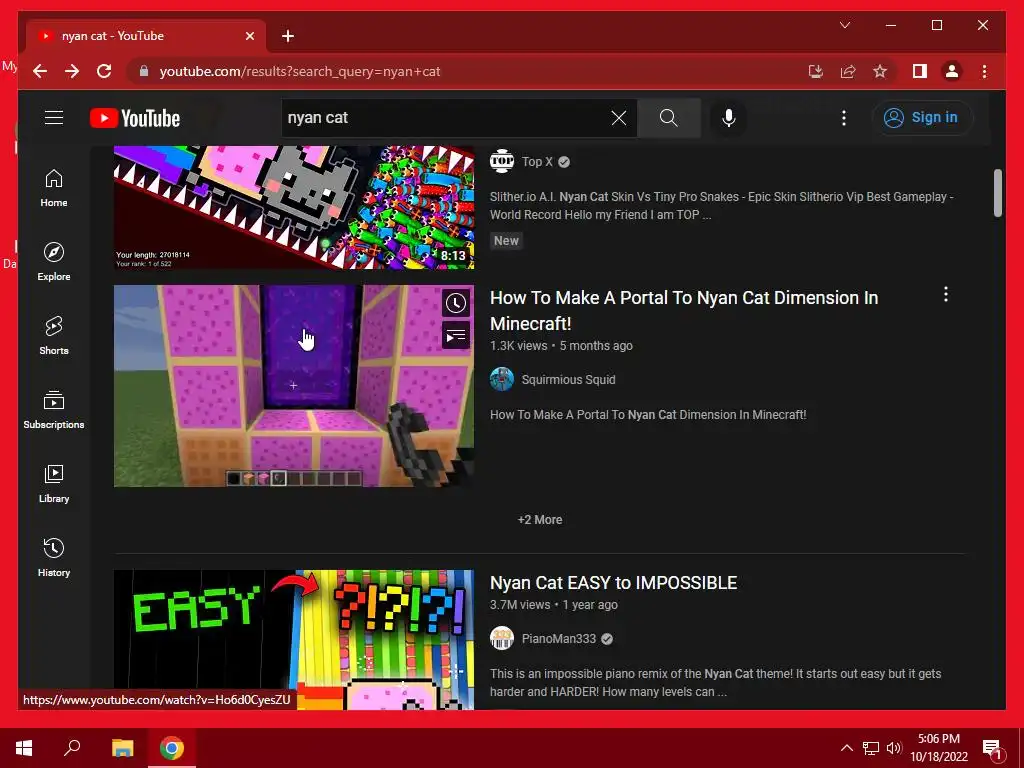Start voice search with microphone icon

pos(728,118)
